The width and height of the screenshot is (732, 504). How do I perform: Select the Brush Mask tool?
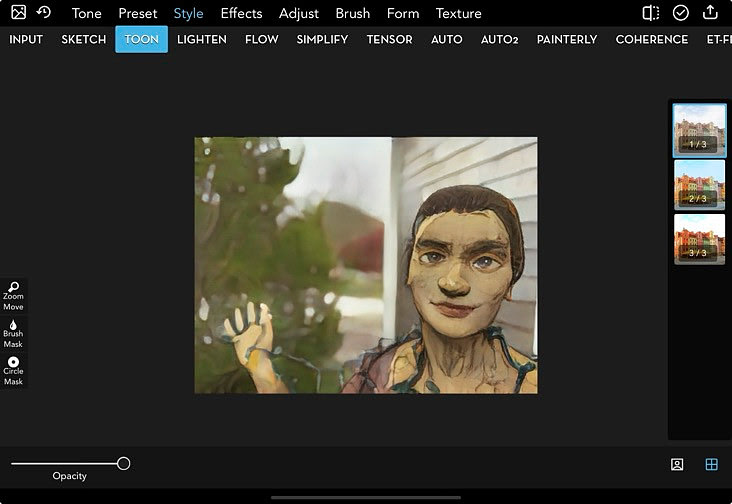point(14,334)
